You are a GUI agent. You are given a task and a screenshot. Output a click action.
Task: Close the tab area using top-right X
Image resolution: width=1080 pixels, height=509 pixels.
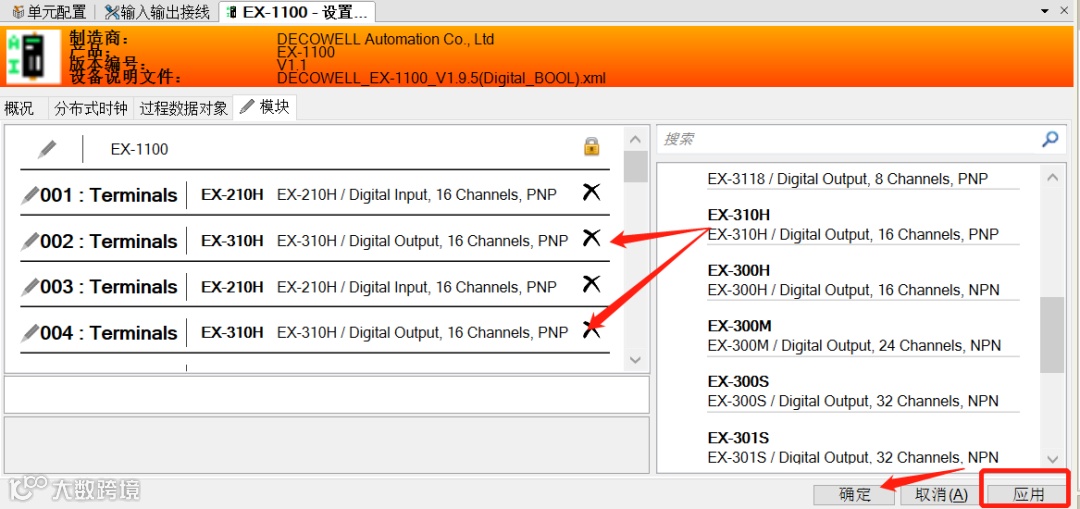[1066, 11]
